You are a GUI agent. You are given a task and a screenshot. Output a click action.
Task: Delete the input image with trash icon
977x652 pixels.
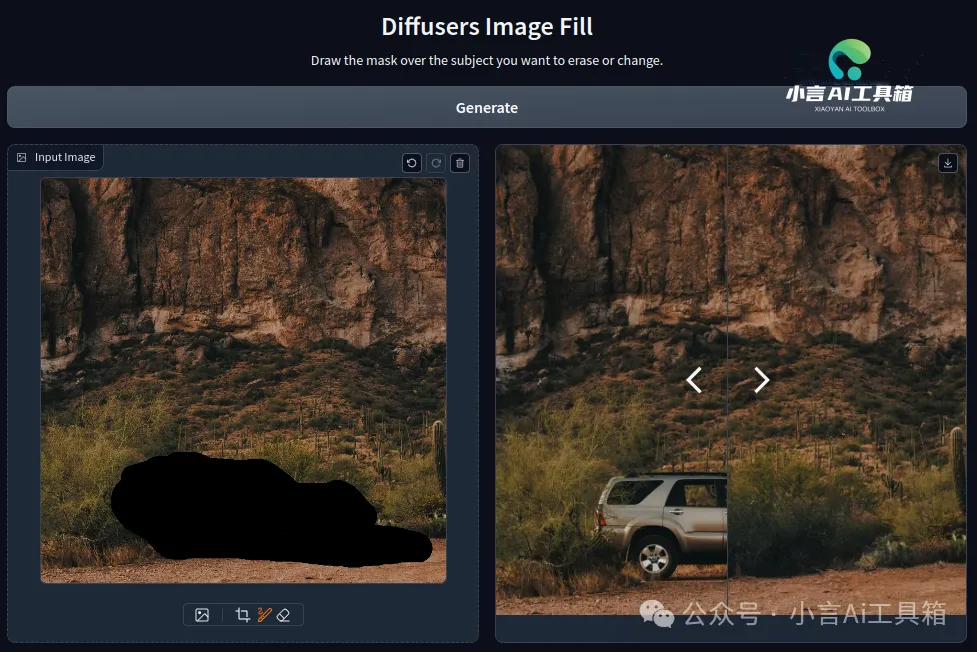[x=460, y=163]
